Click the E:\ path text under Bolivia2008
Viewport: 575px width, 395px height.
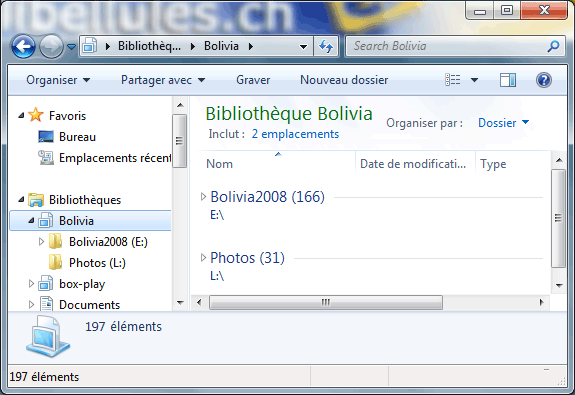[x=217, y=215]
